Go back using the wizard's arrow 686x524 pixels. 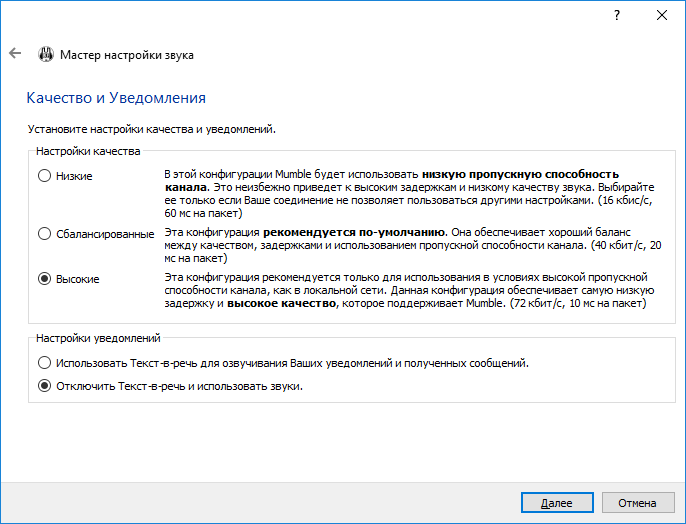[15, 53]
